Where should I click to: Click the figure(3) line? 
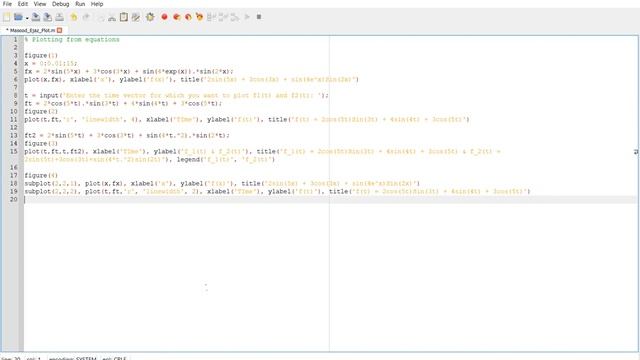pyautogui.click(x=41, y=144)
